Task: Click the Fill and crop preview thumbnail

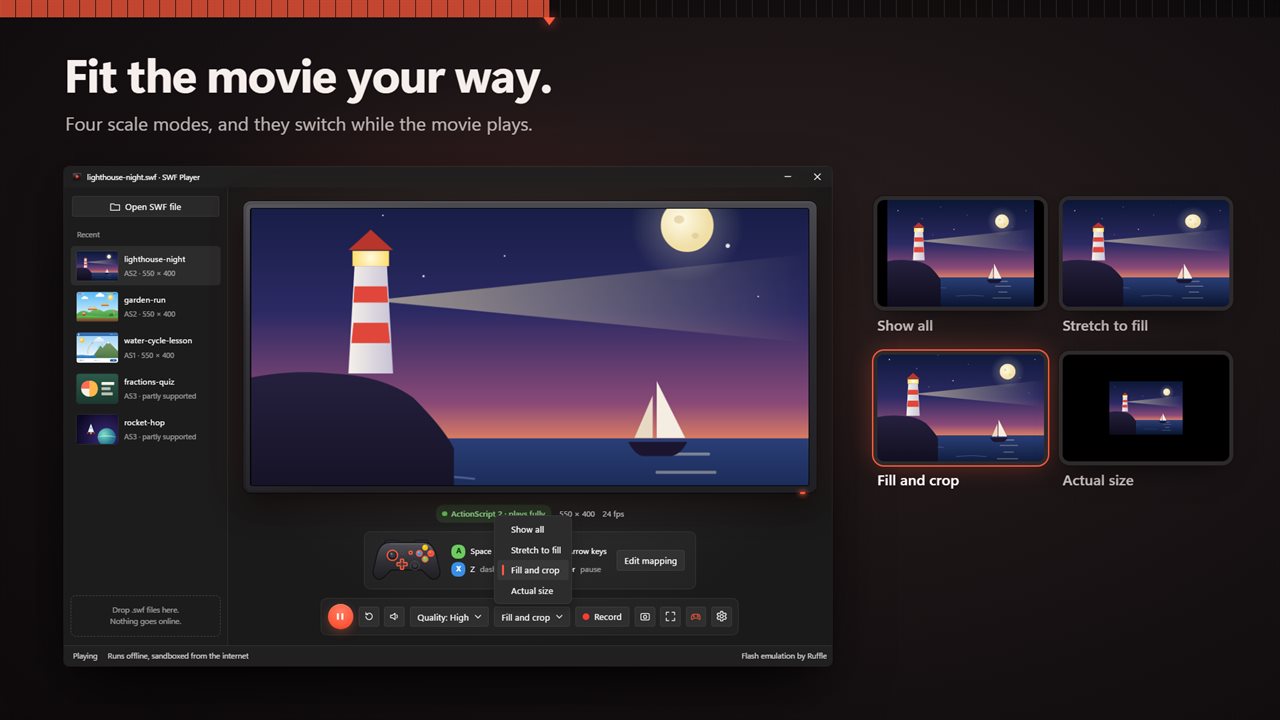Action: point(960,408)
